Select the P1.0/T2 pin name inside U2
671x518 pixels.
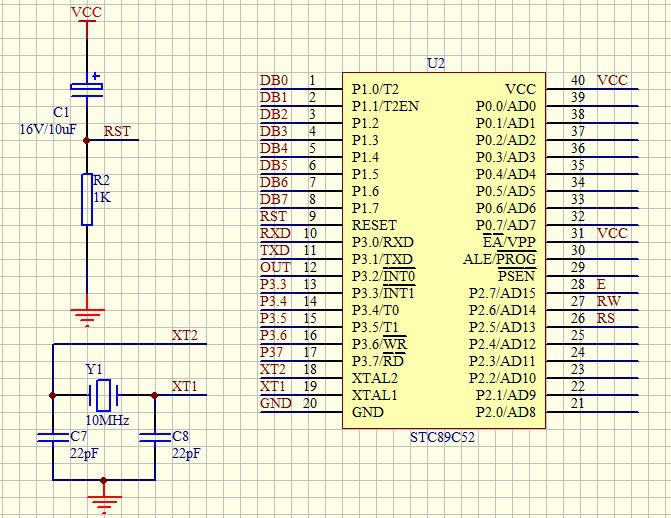pos(375,89)
